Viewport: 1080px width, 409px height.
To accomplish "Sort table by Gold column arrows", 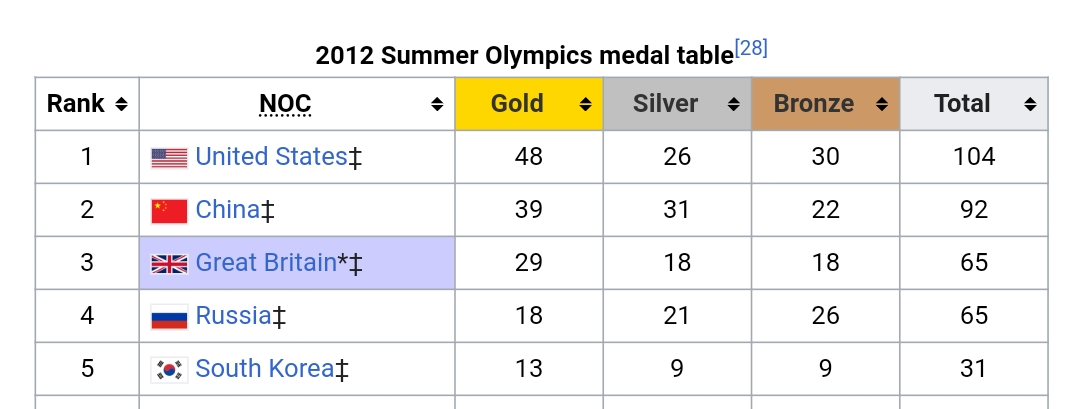I will pyautogui.click(x=585, y=104).
